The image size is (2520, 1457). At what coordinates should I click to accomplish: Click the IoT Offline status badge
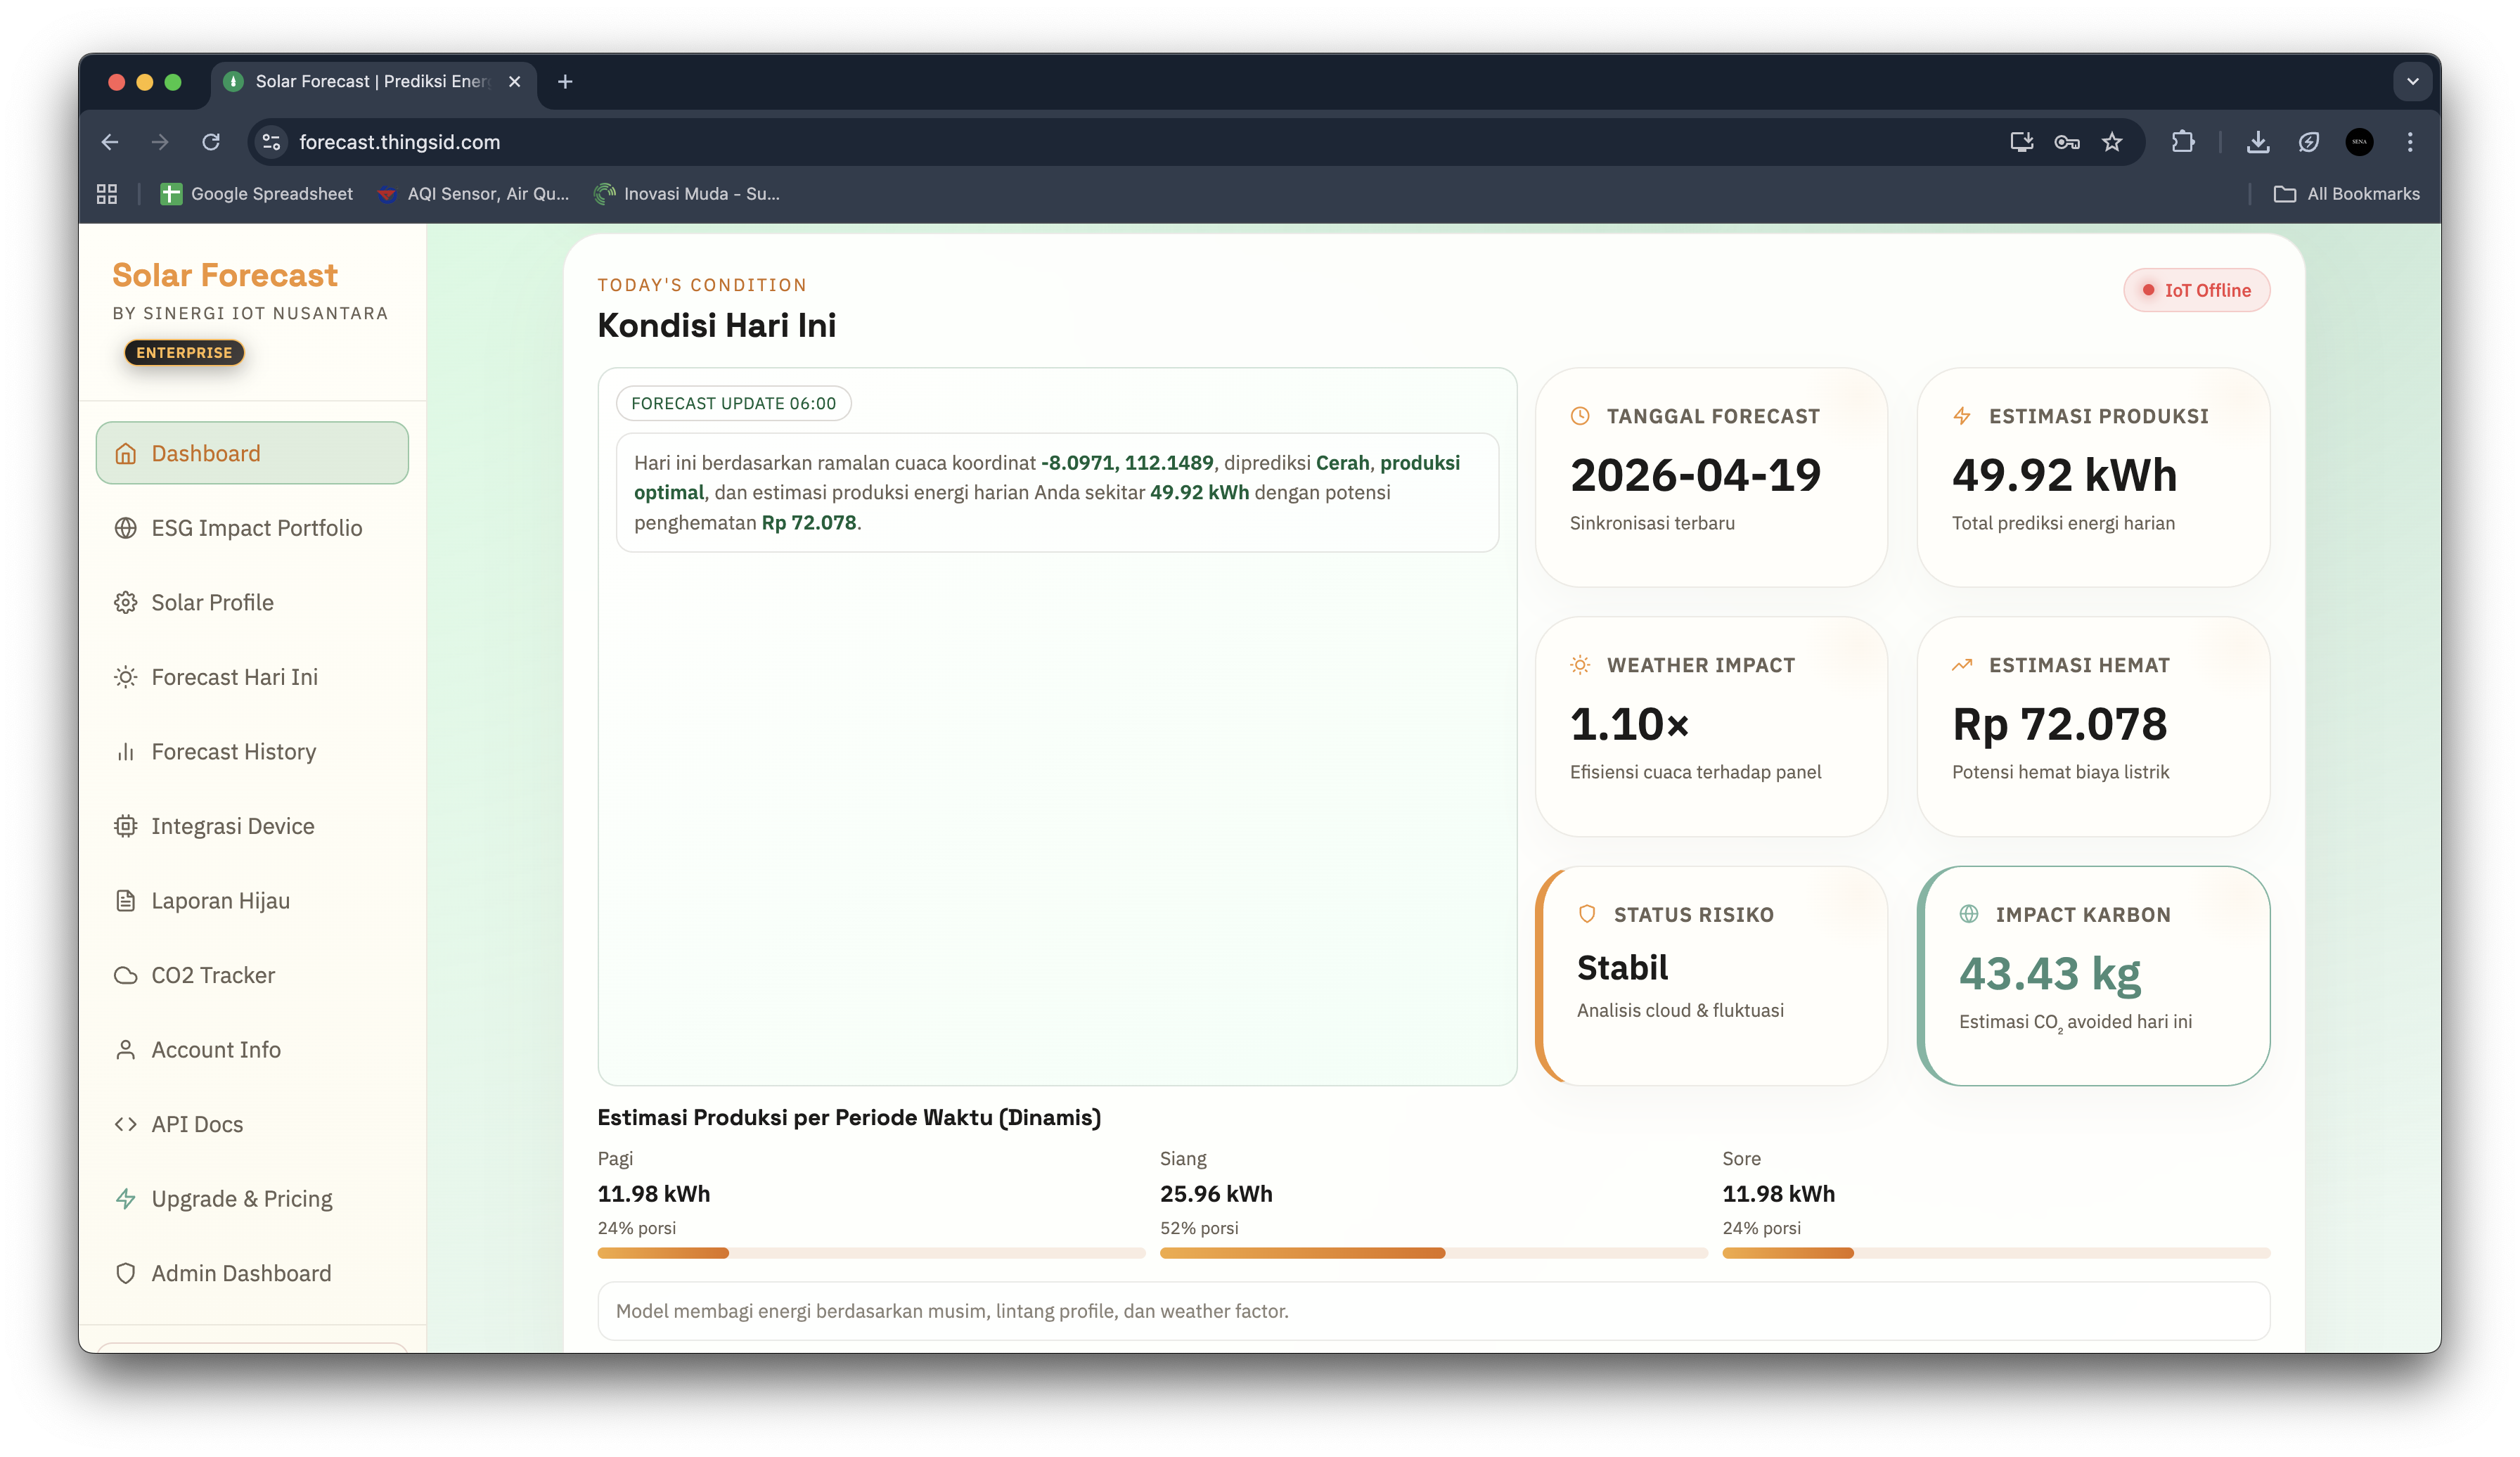click(2196, 290)
